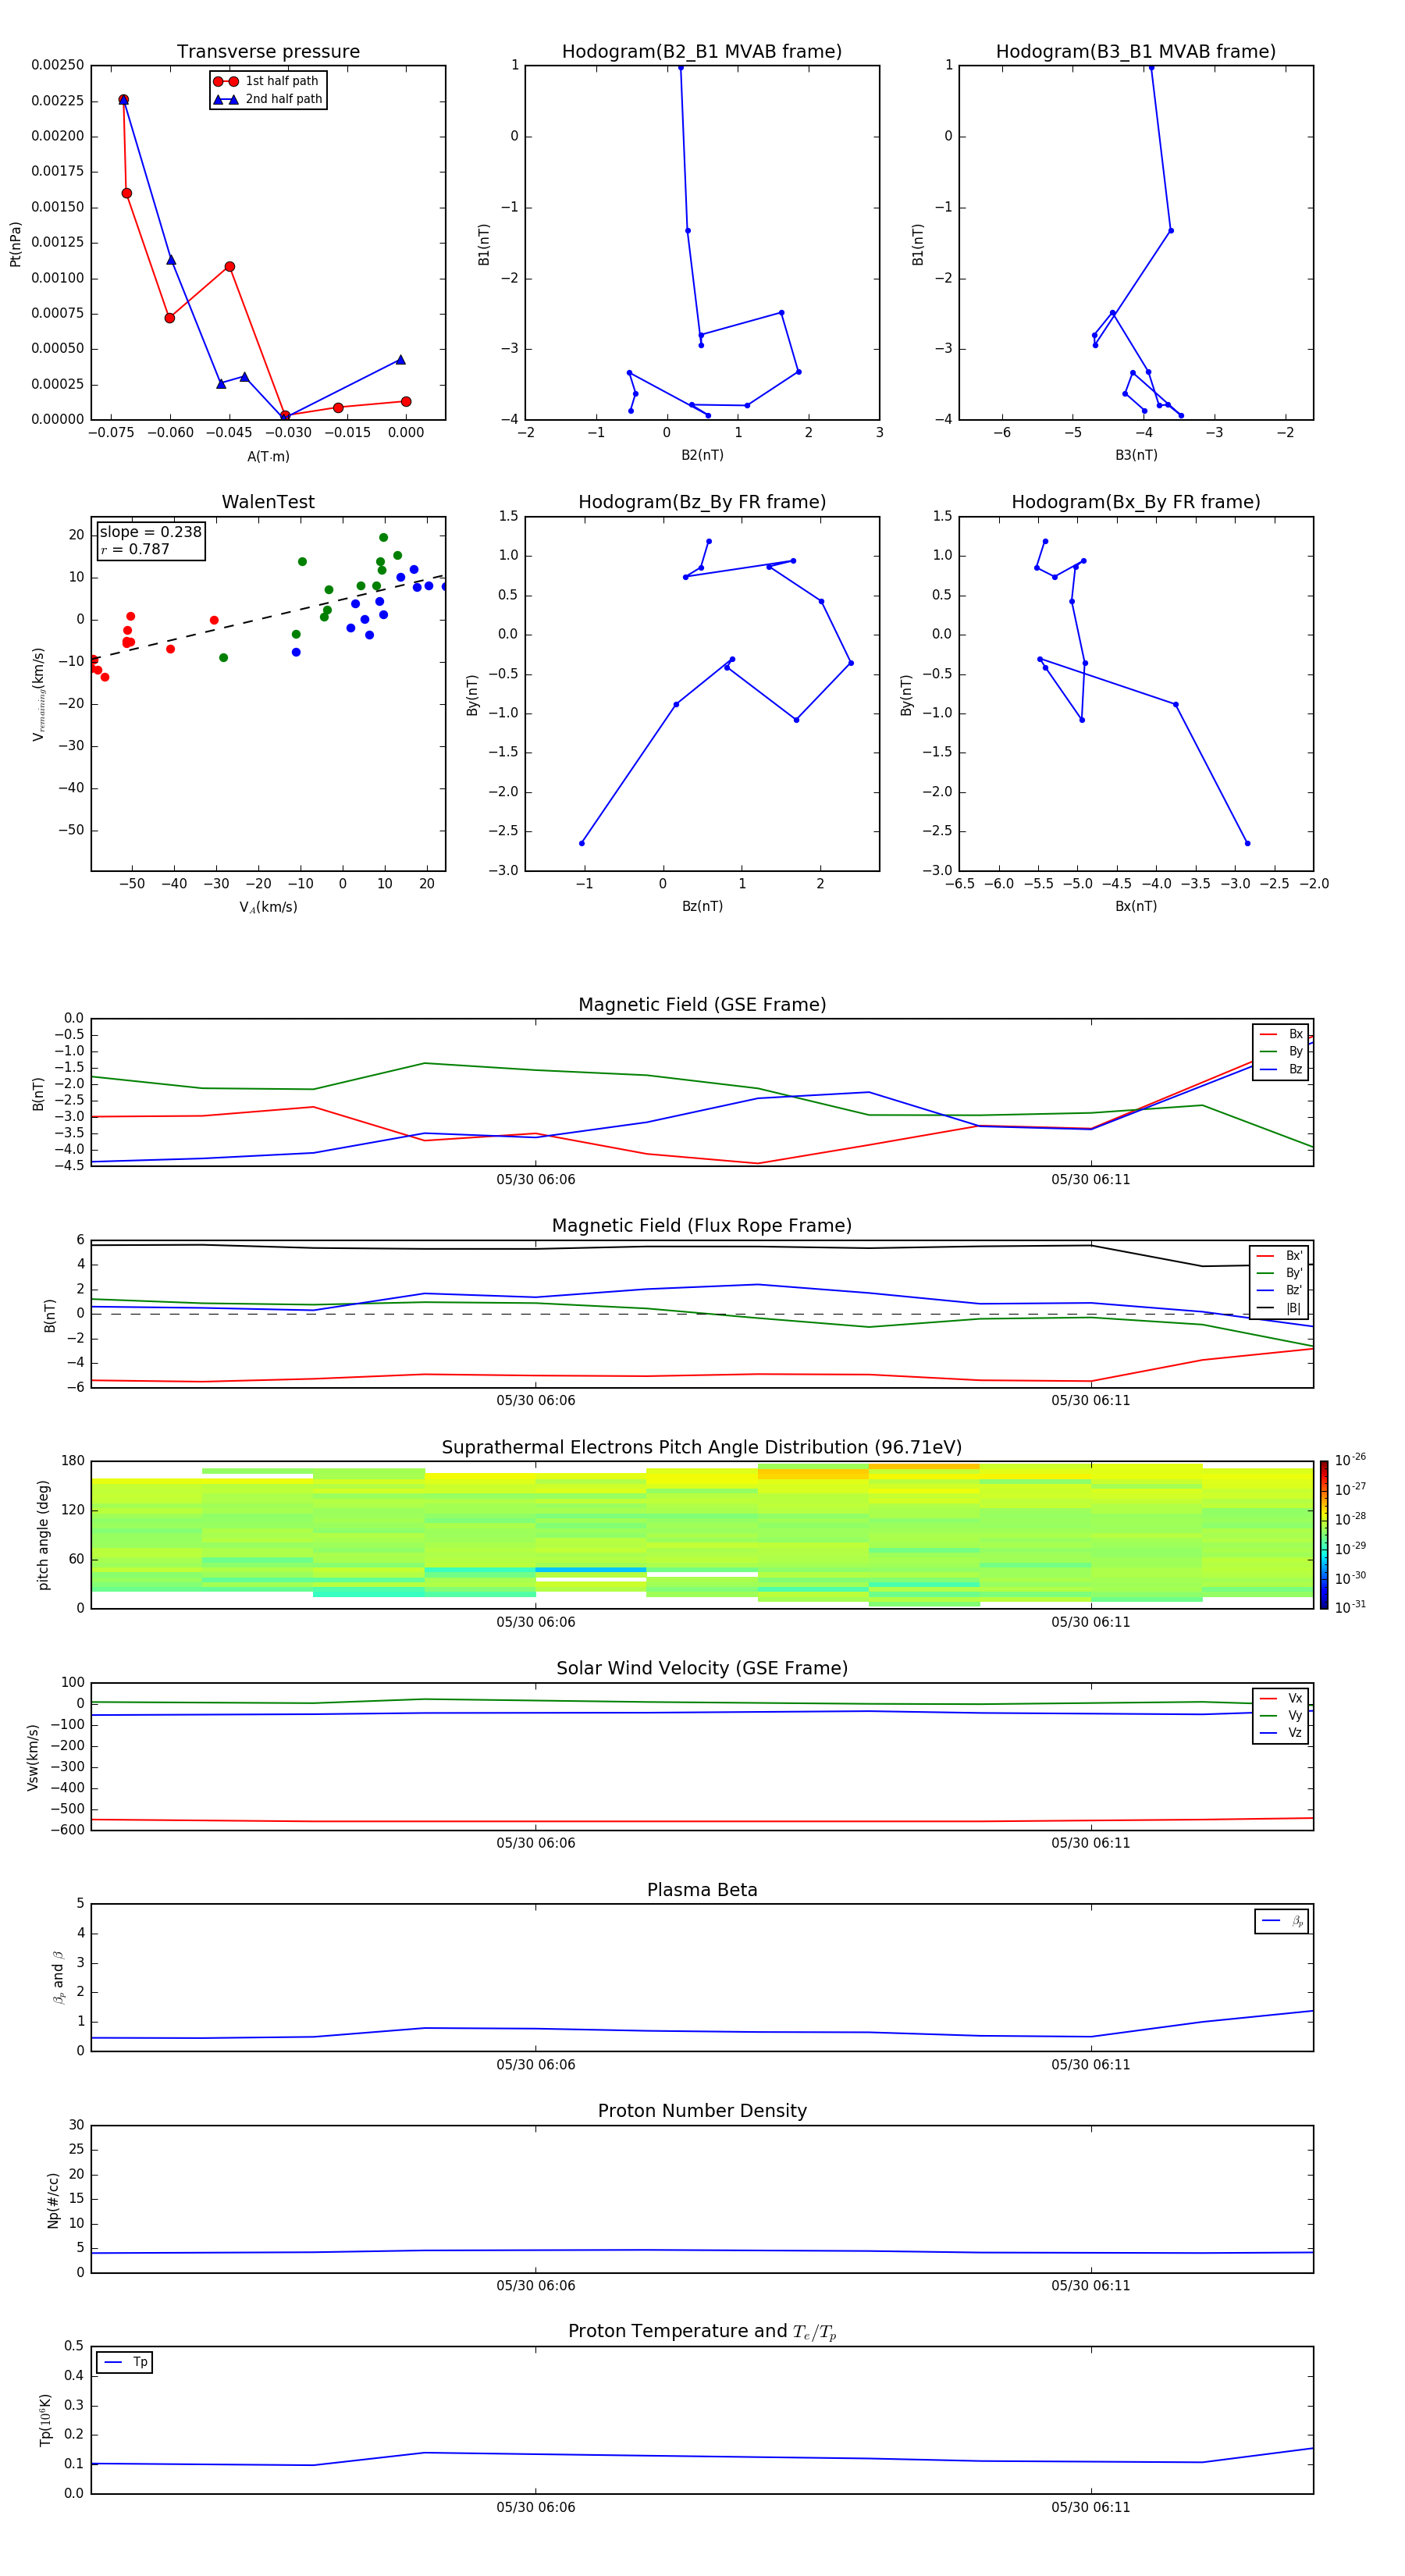Click the Vy entry in the velocity legend
Viewport: 1405px width, 2576px height.
click(1281, 1715)
